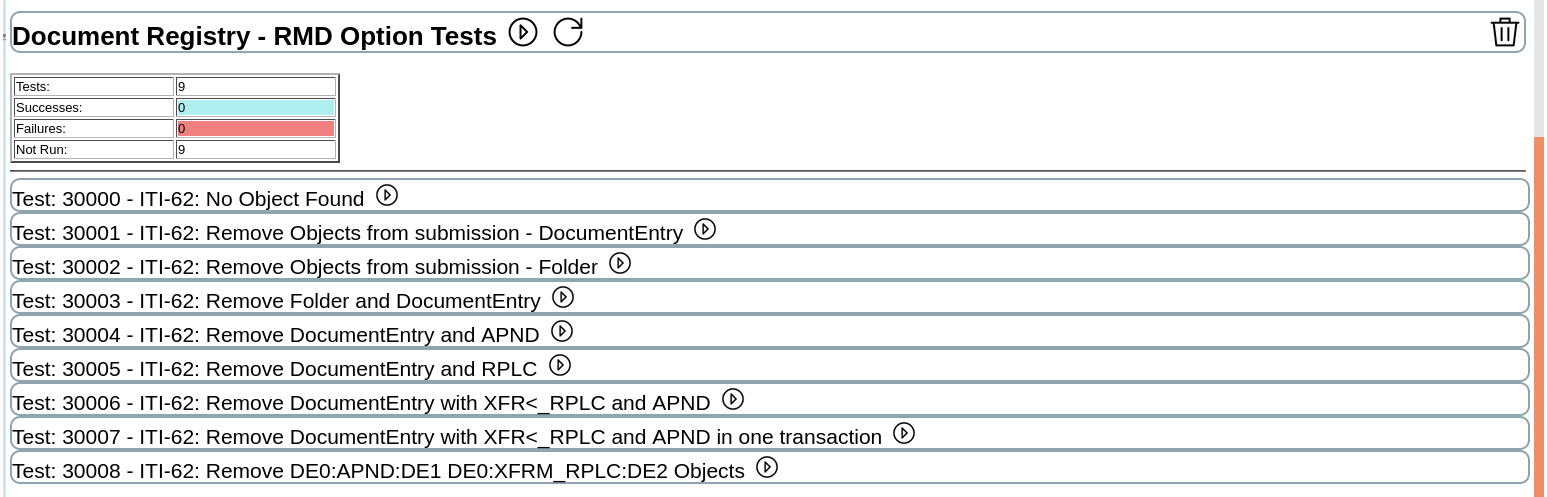
Task: Run all Document Registry RMD Option tests
Action: point(523,32)
